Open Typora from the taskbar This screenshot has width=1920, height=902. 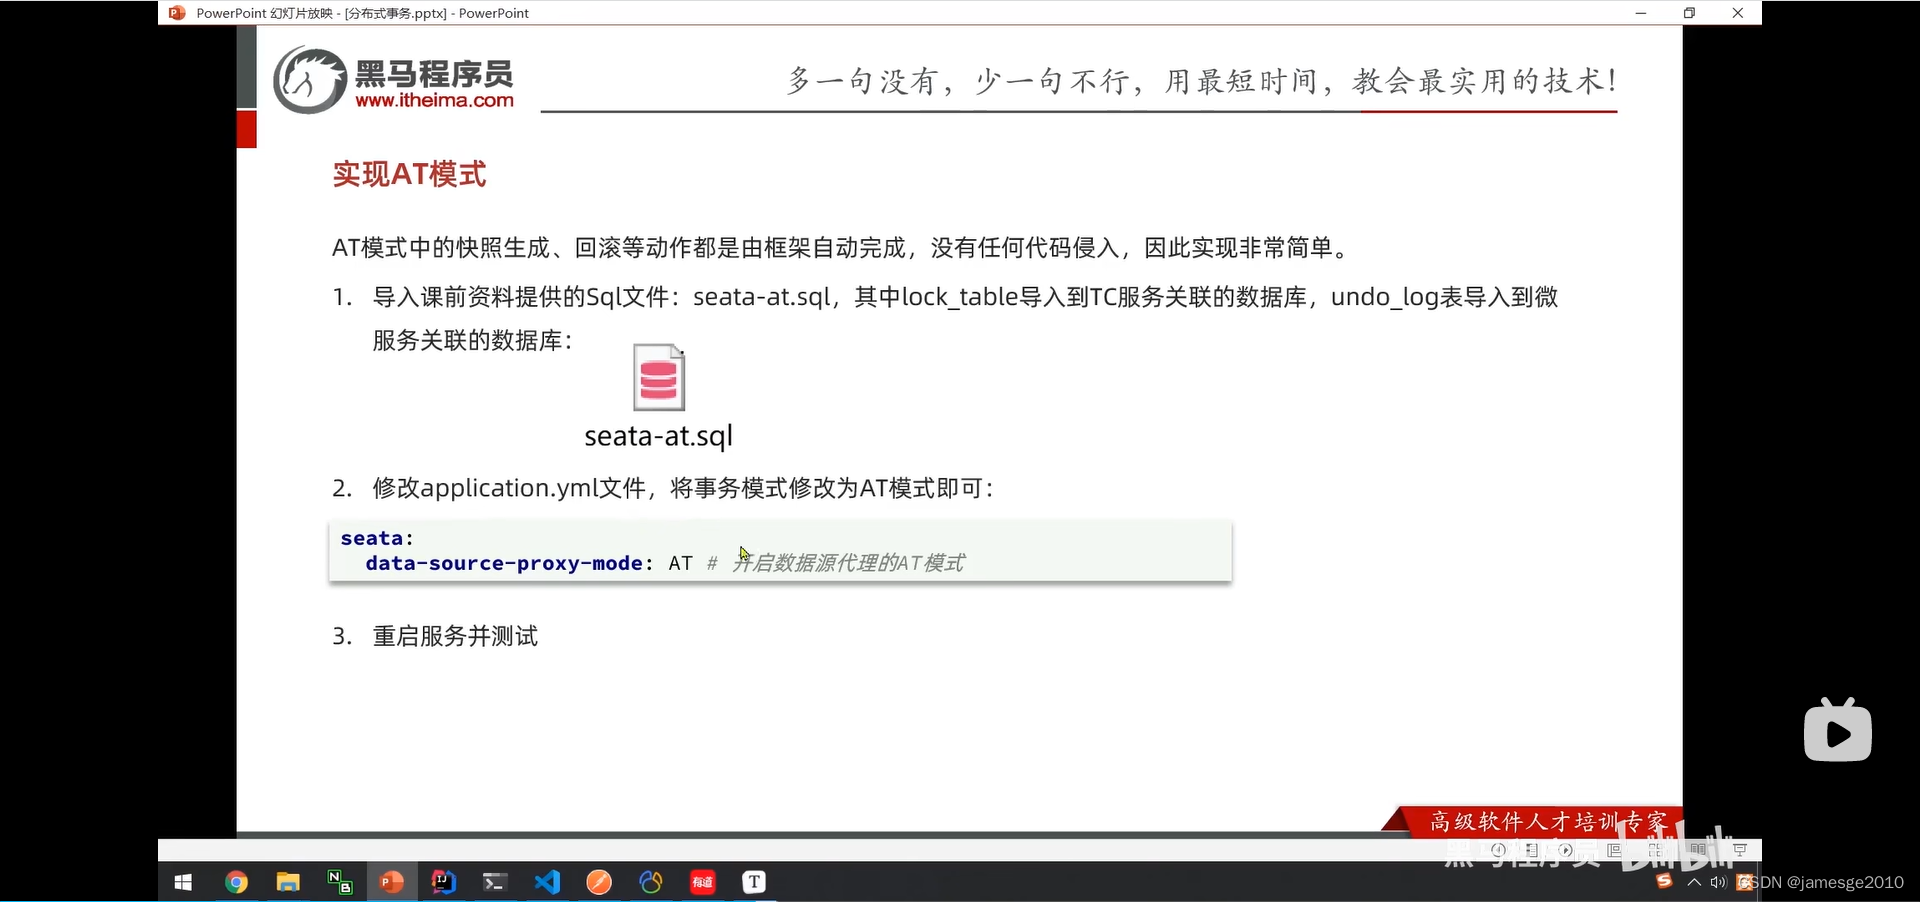pyautogui.click(x=754, y=882)
